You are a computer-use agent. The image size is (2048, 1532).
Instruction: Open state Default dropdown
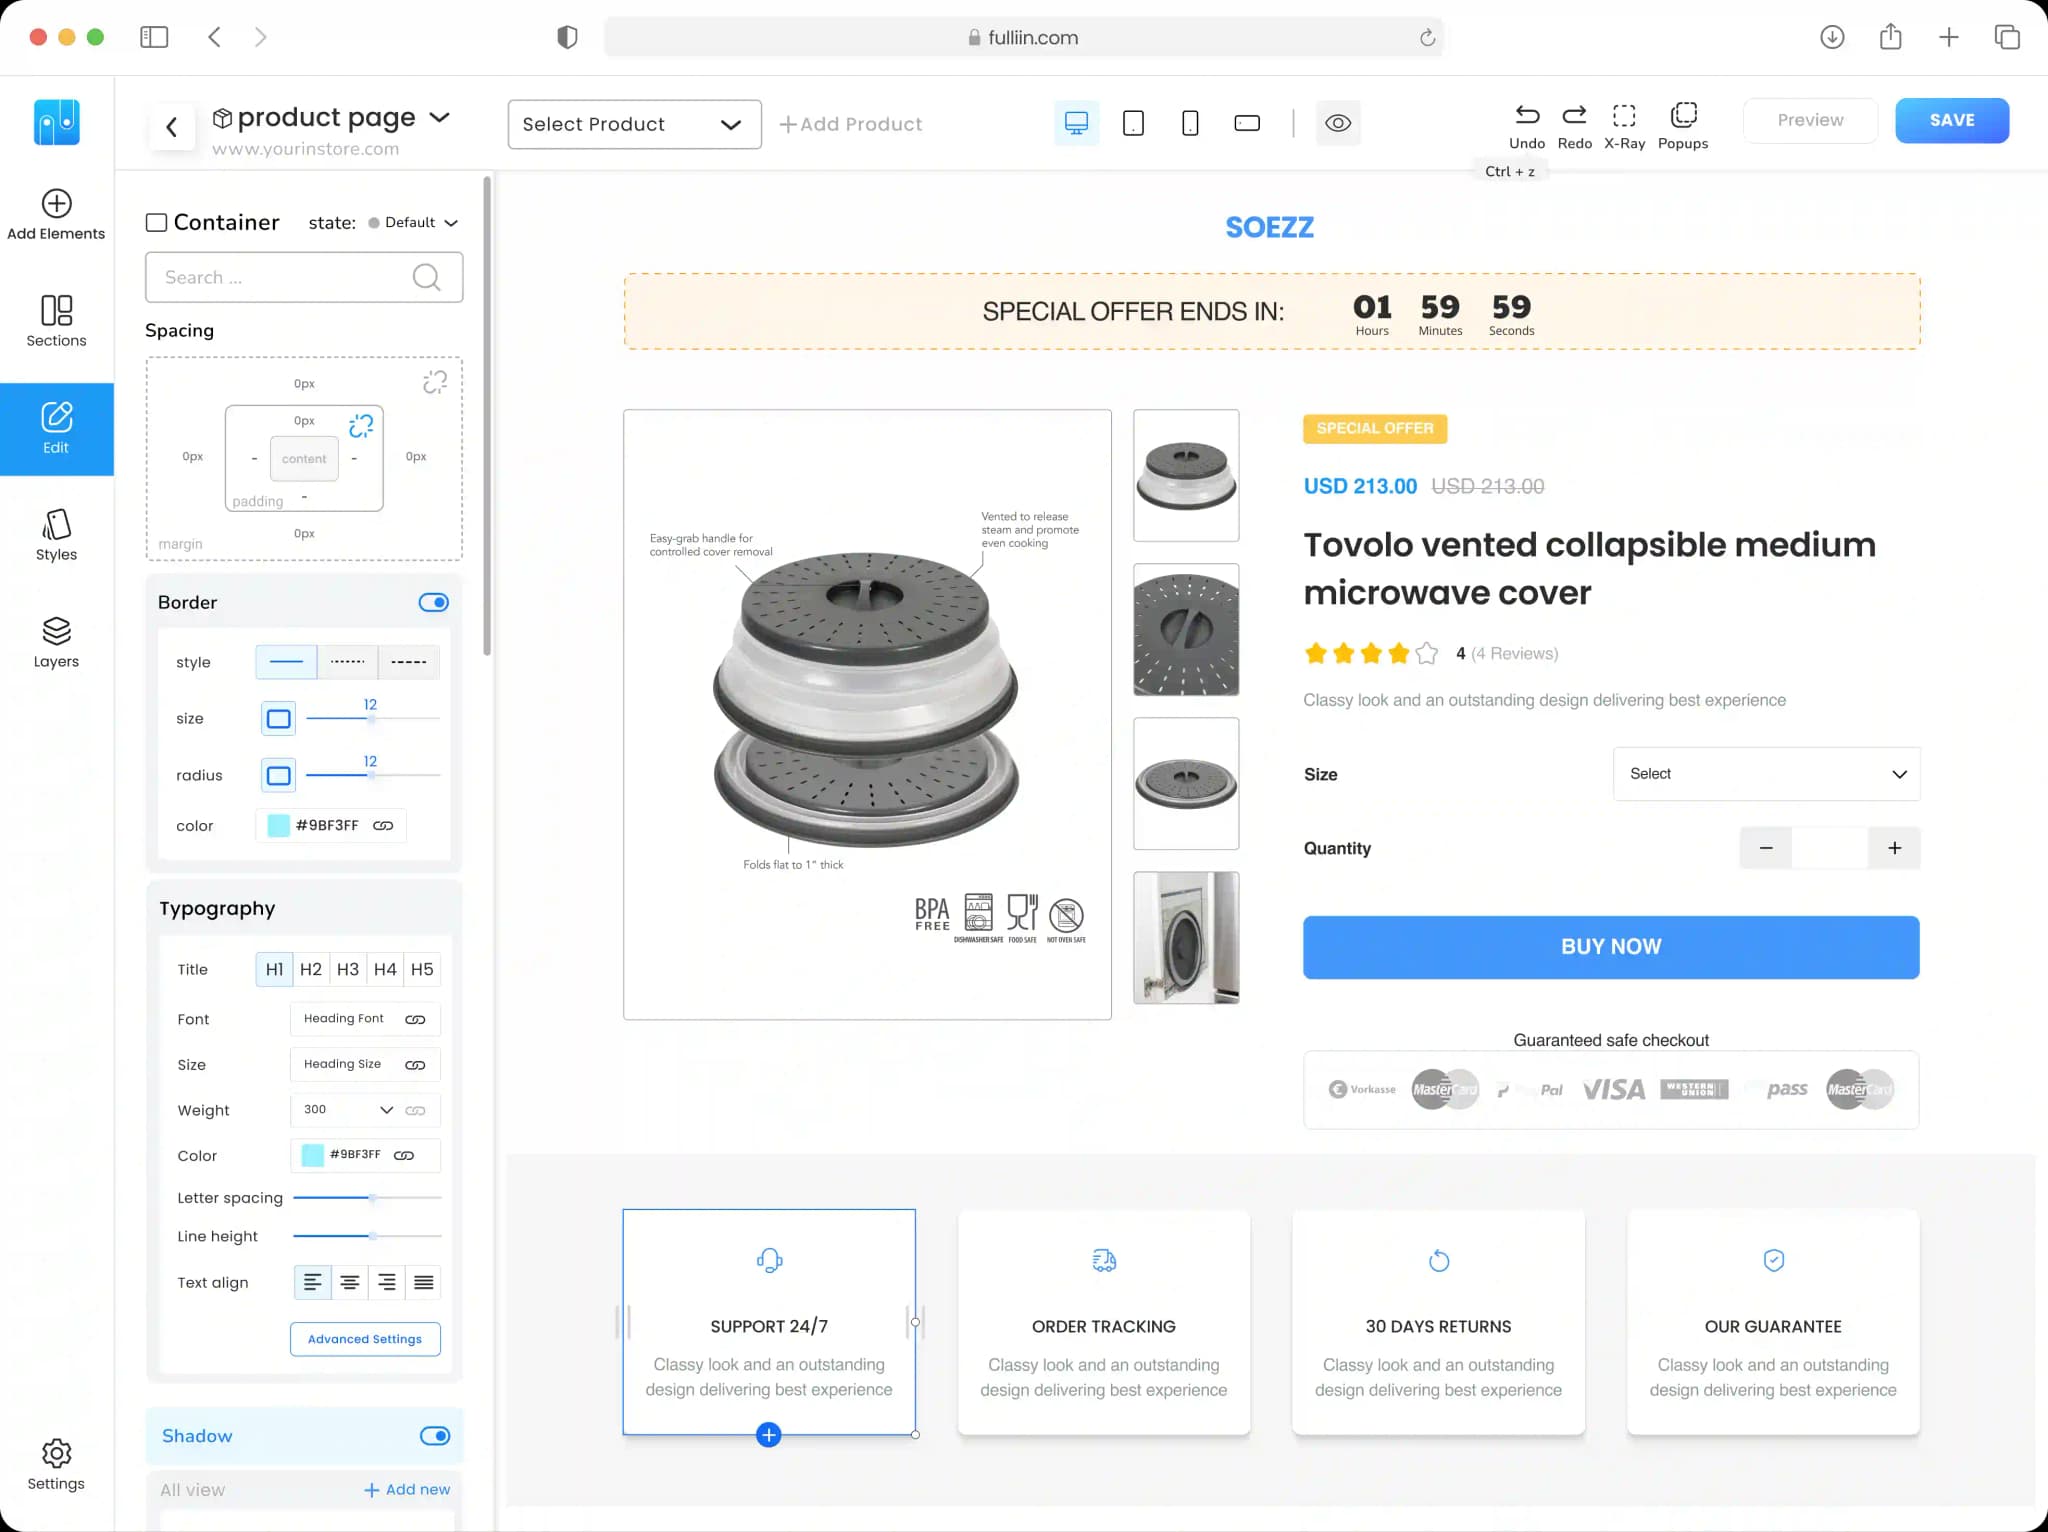point(413,223)
